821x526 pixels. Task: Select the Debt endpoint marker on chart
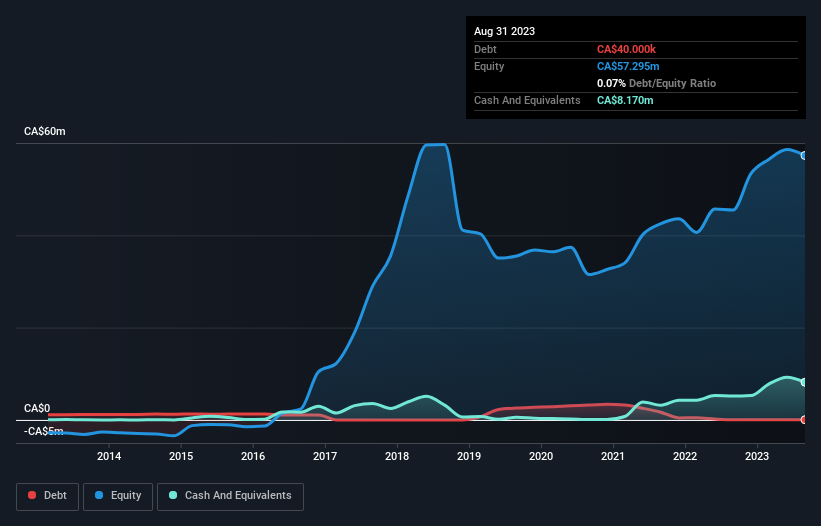click(804, 420)
